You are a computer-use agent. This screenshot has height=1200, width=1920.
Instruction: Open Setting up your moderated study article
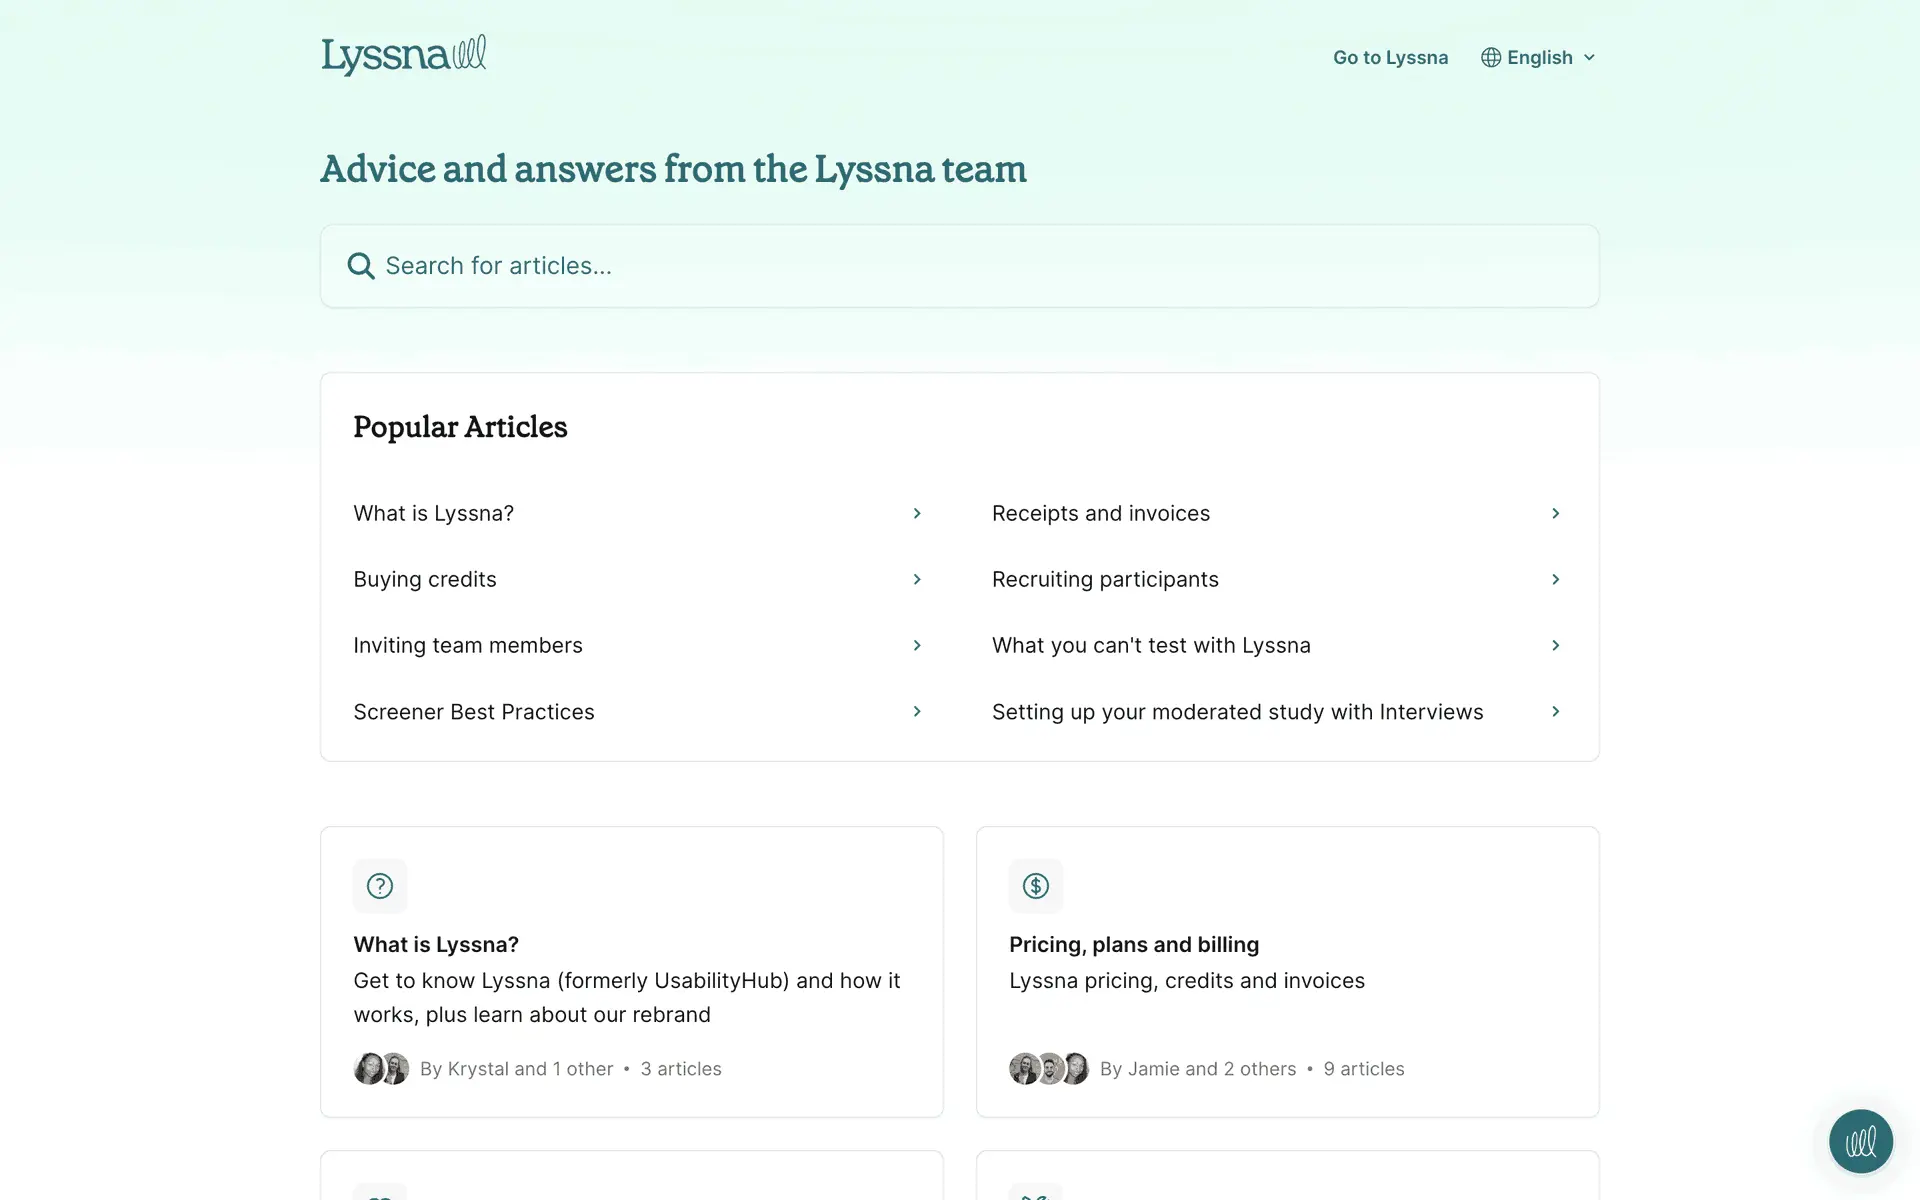tap(1237, 712)
